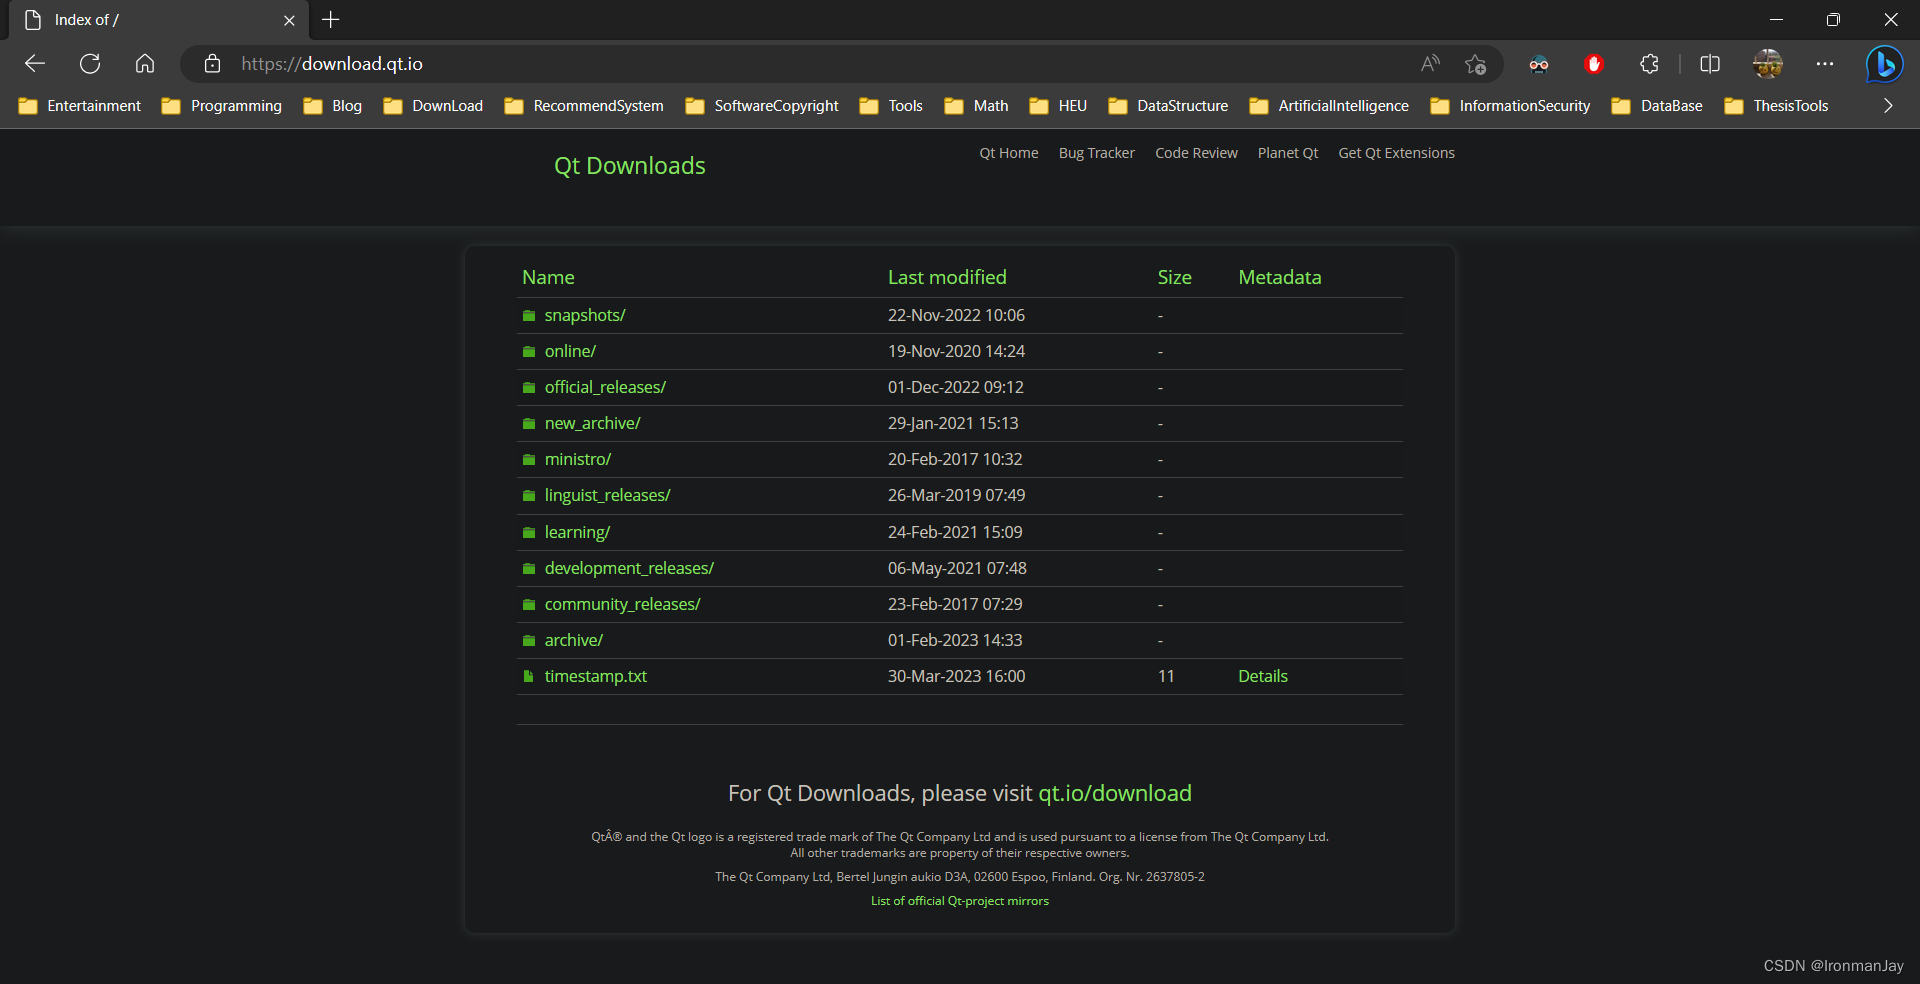Close the Index of / tab
Image resolution: width=1920 pixels, height=984 pixels.
pyautogui.click(x=289, y=20)
